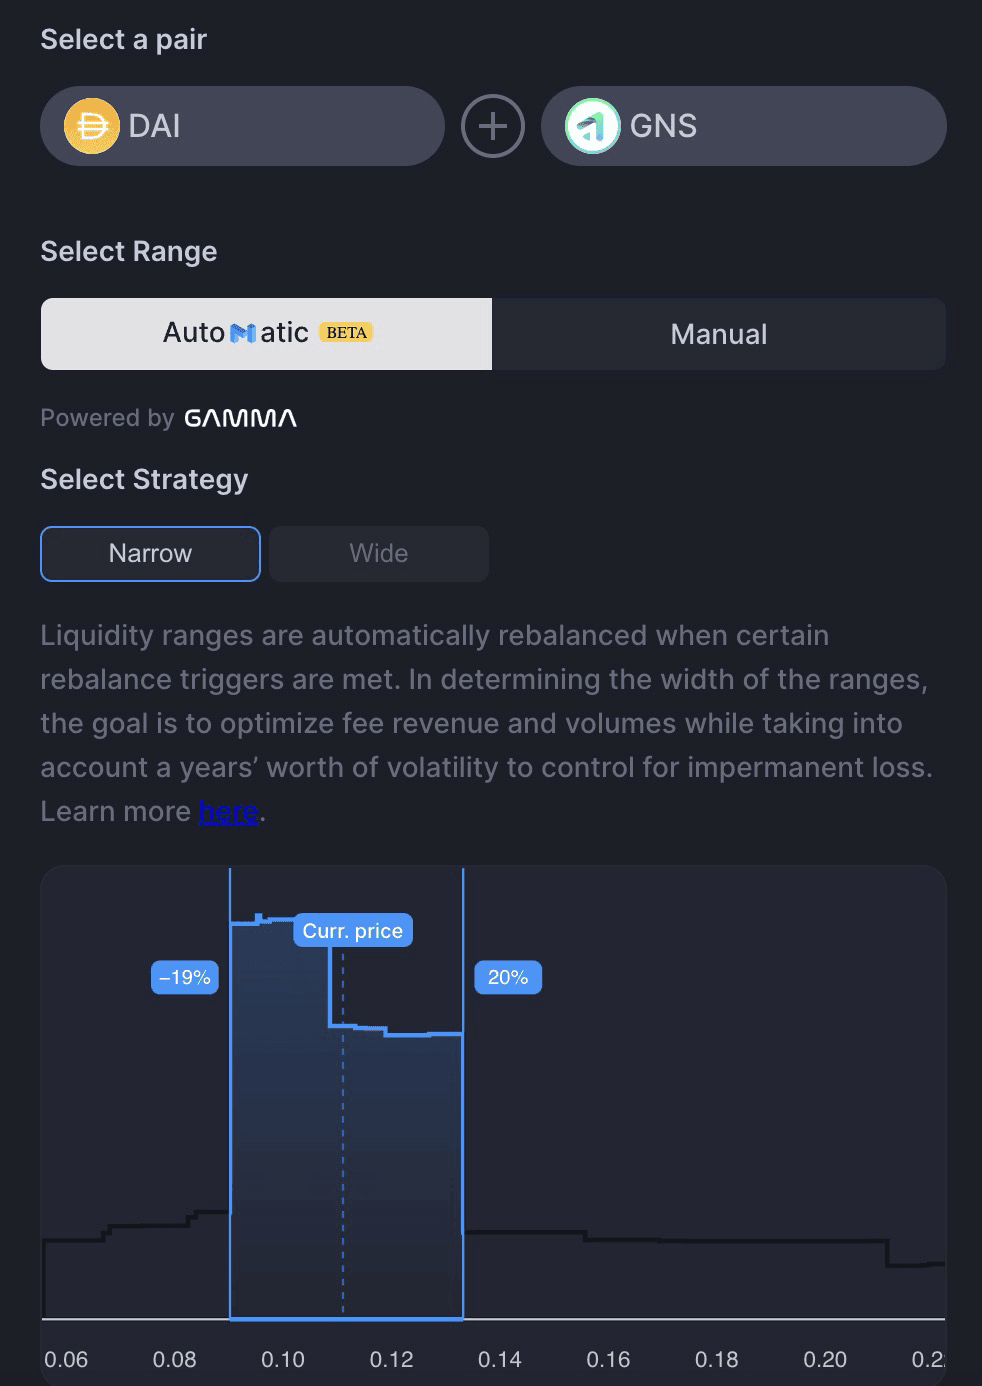Click the -19% lower range handle
Image resolution: width=982 pixels, height=1386 pixels.
tap(185, 977)
